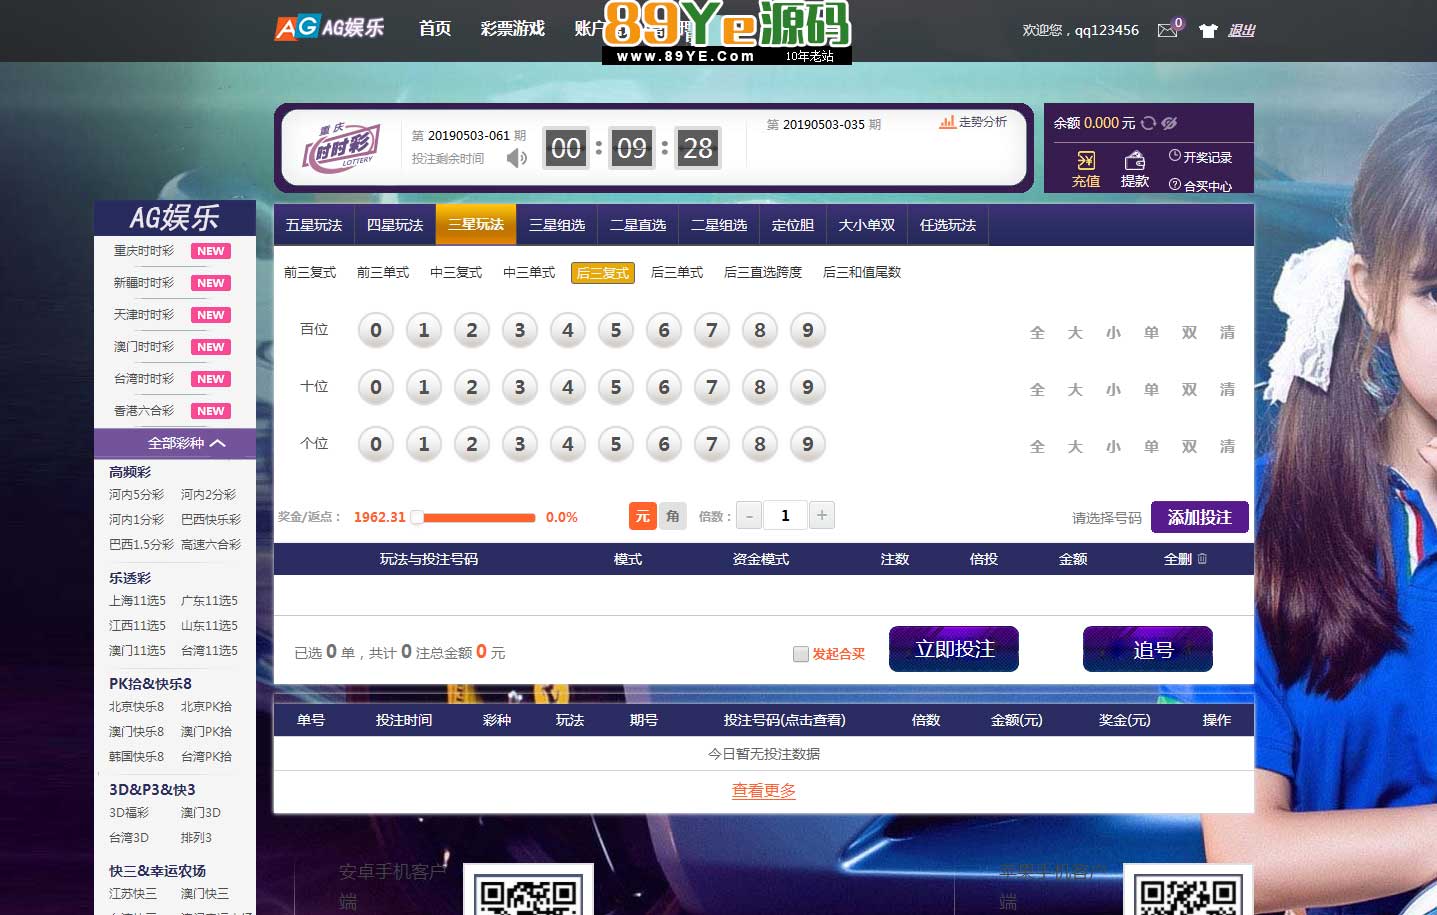Hide balance using the eye icon
The width and height of the screenshot is (1437, 915).
(x=1169, y=123)
